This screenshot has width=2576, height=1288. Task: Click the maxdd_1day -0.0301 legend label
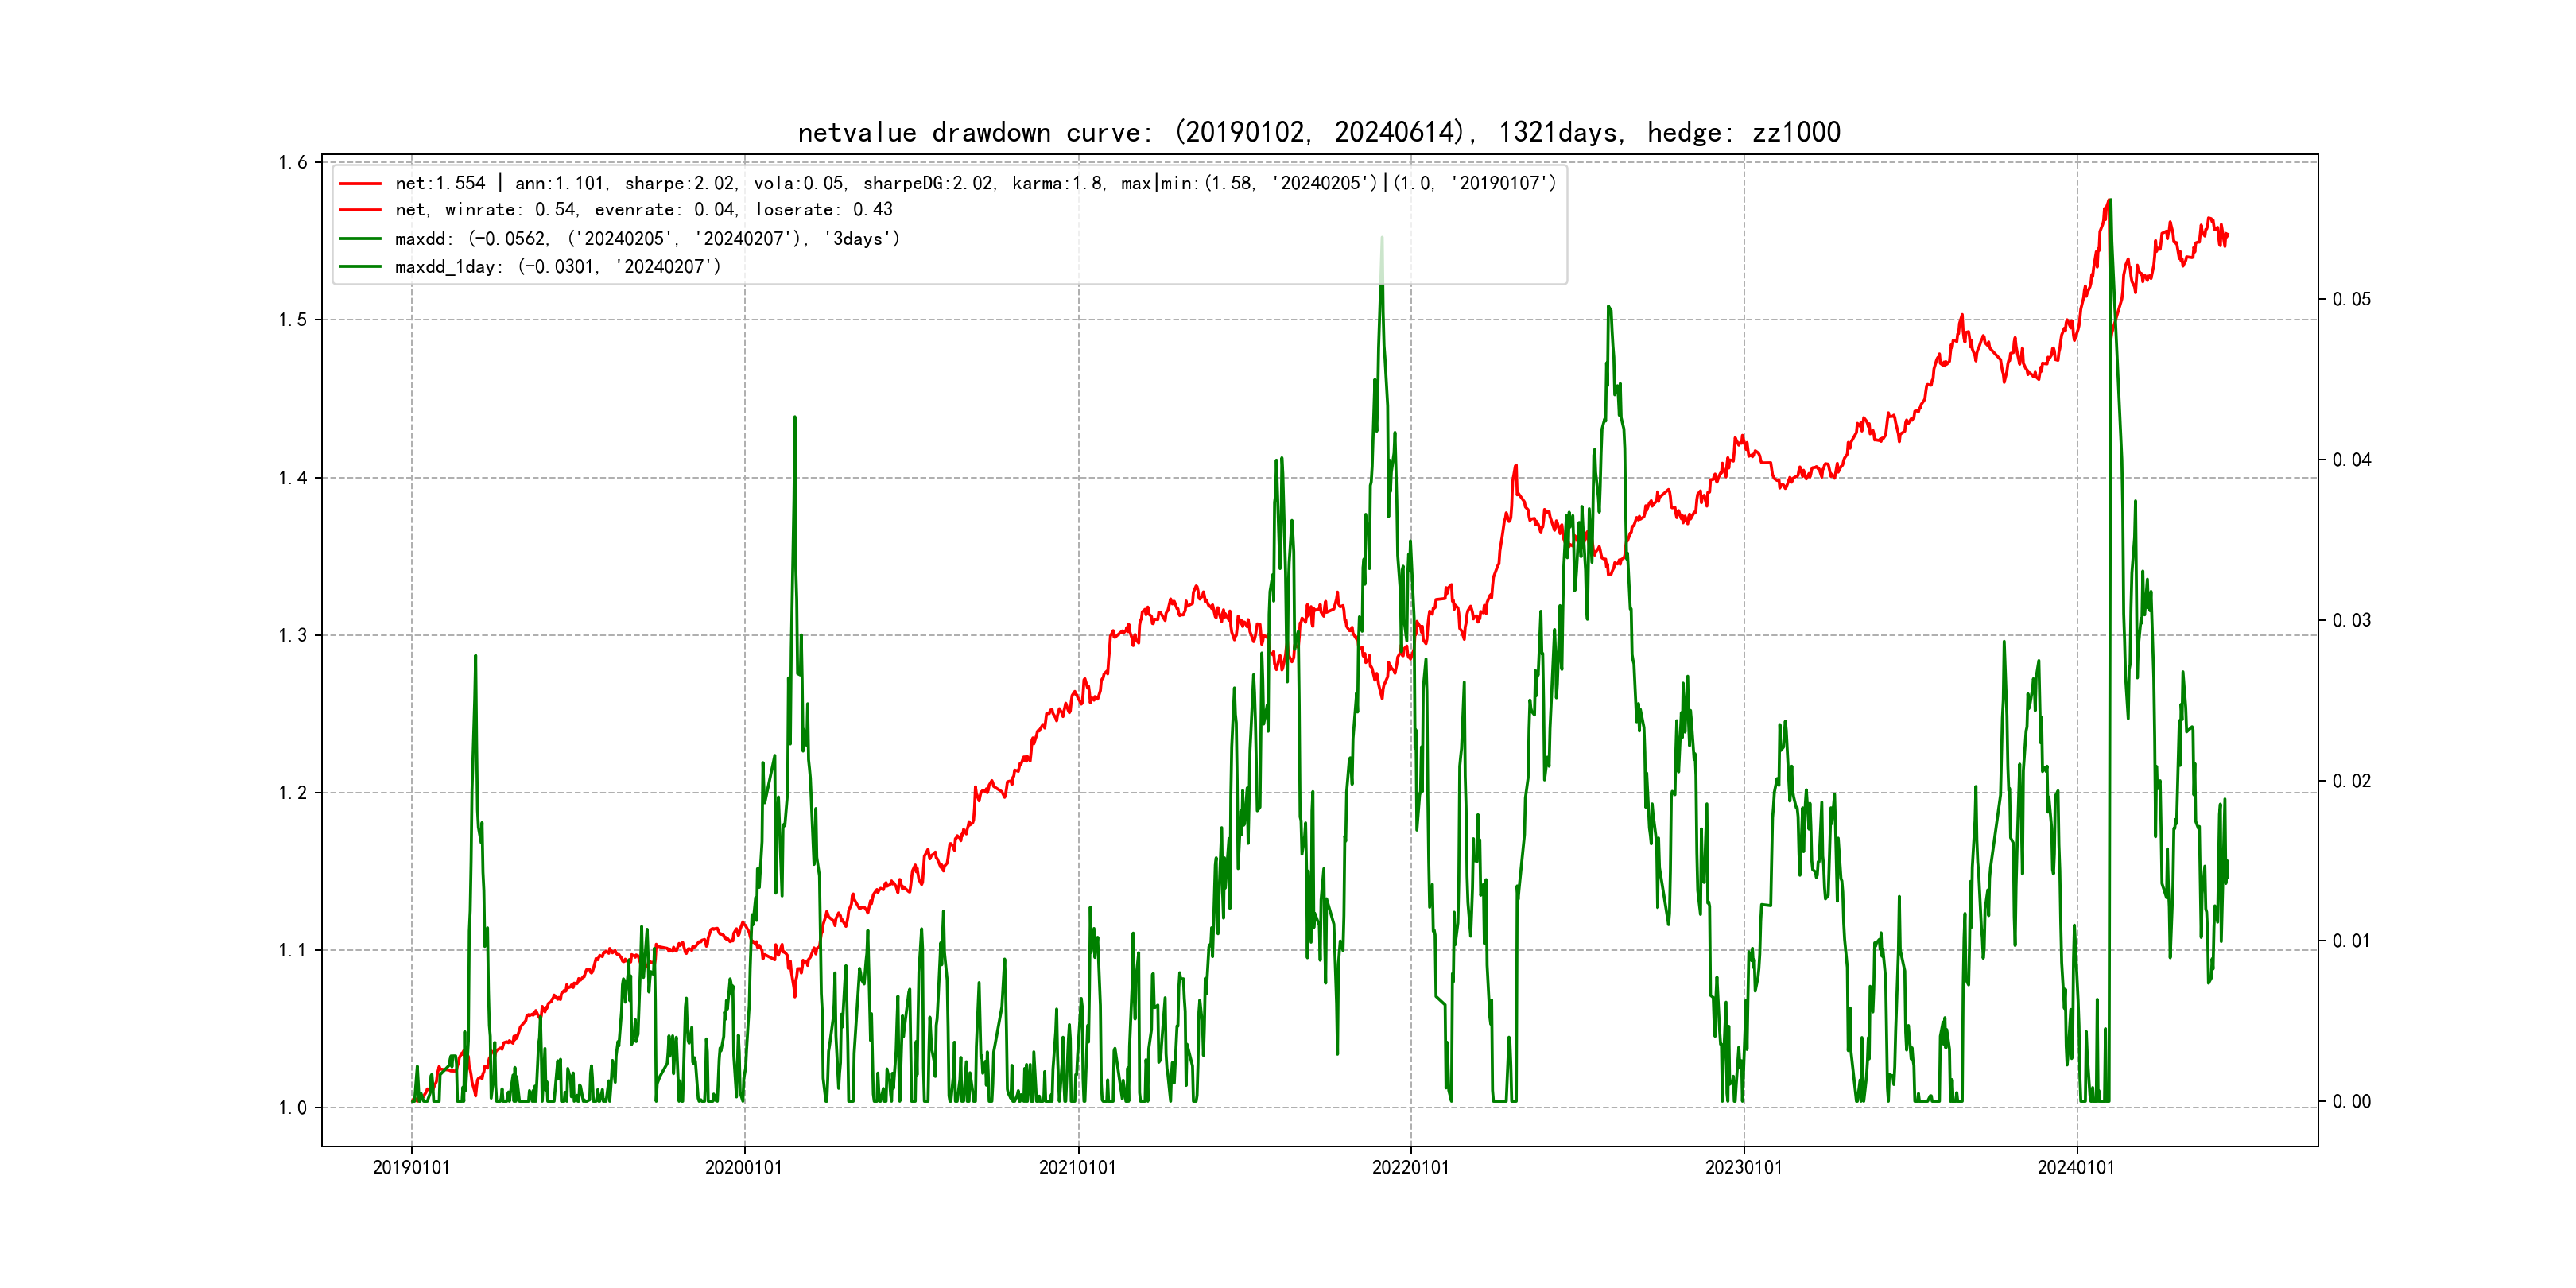557,267
